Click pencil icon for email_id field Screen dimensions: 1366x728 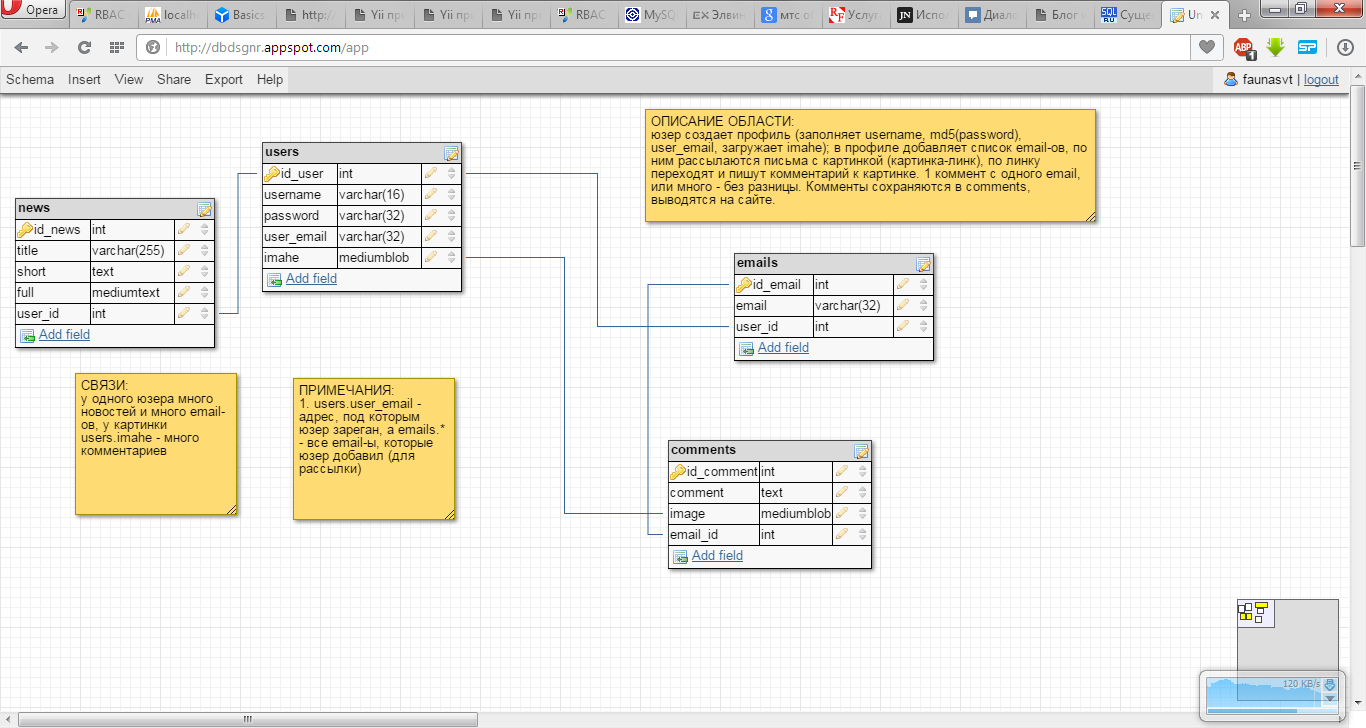(x=842, y=535)
